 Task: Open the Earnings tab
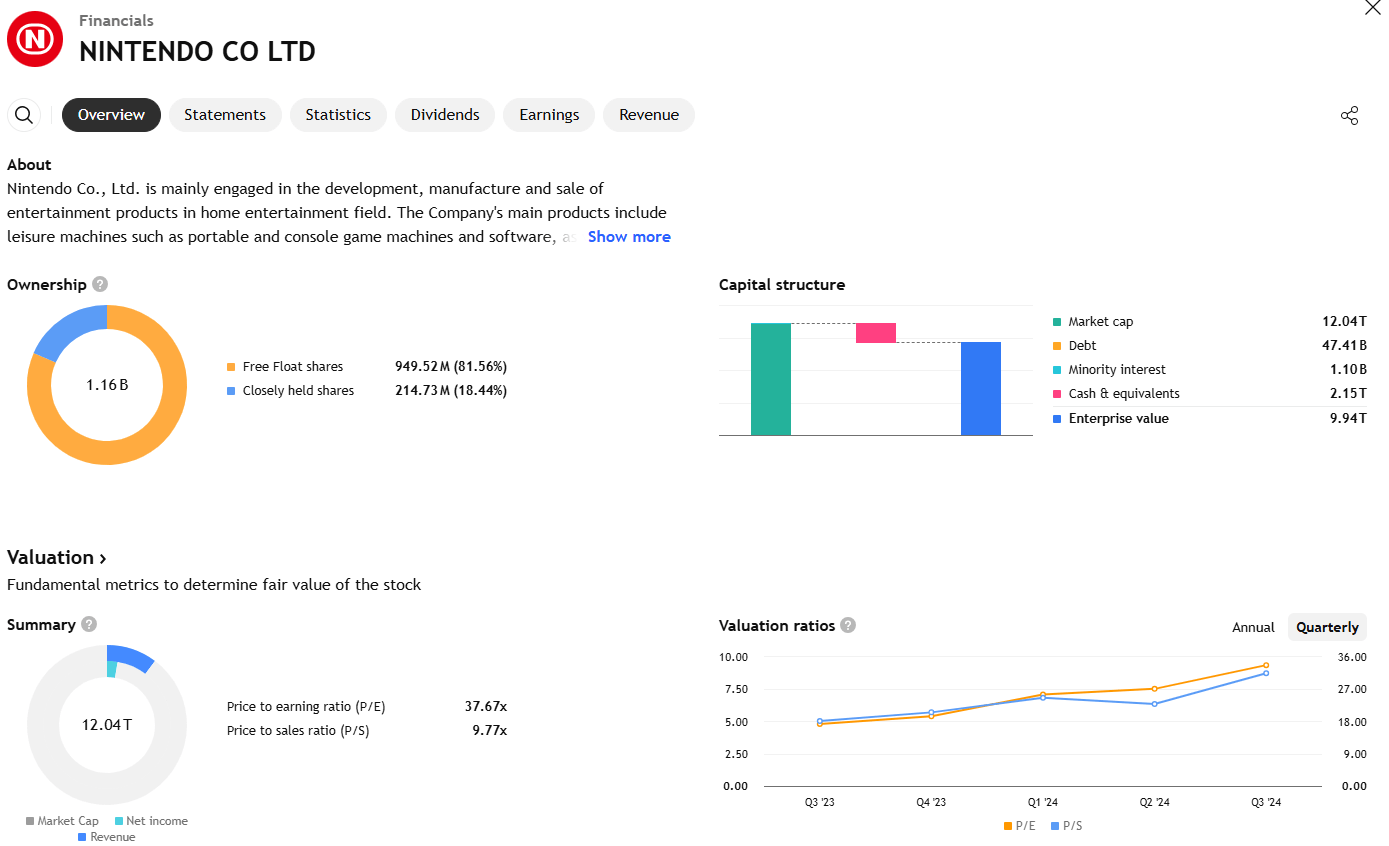point(549,115)
